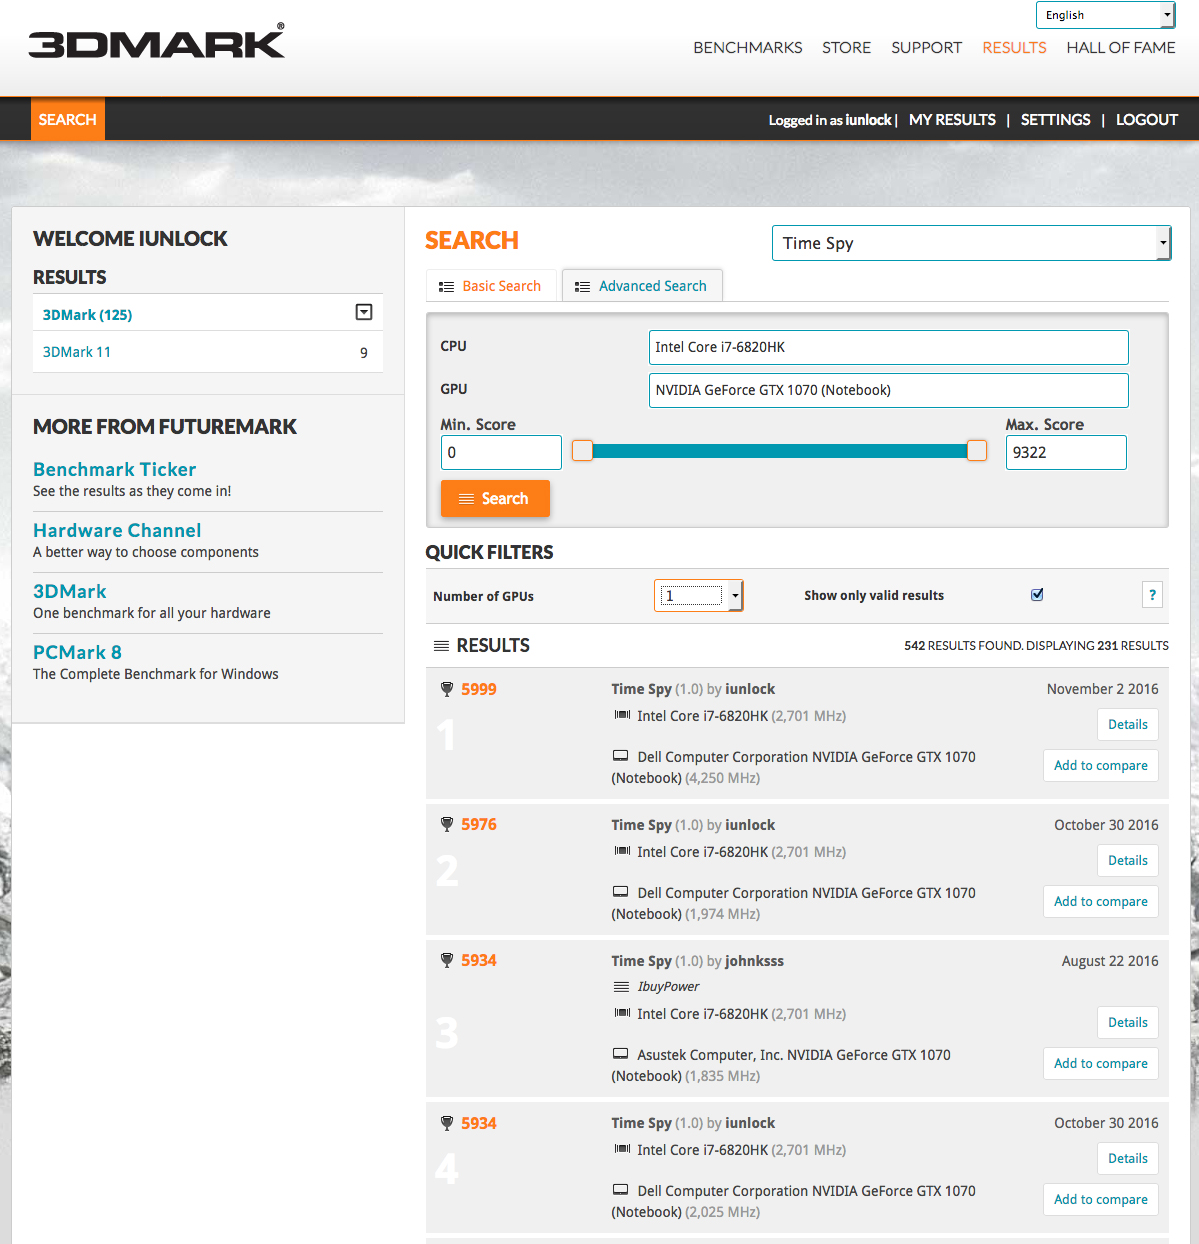Open the RESULTS menu item
The height and width of the screenshot is (1244, 1199).
click(x=1014, y=48)
